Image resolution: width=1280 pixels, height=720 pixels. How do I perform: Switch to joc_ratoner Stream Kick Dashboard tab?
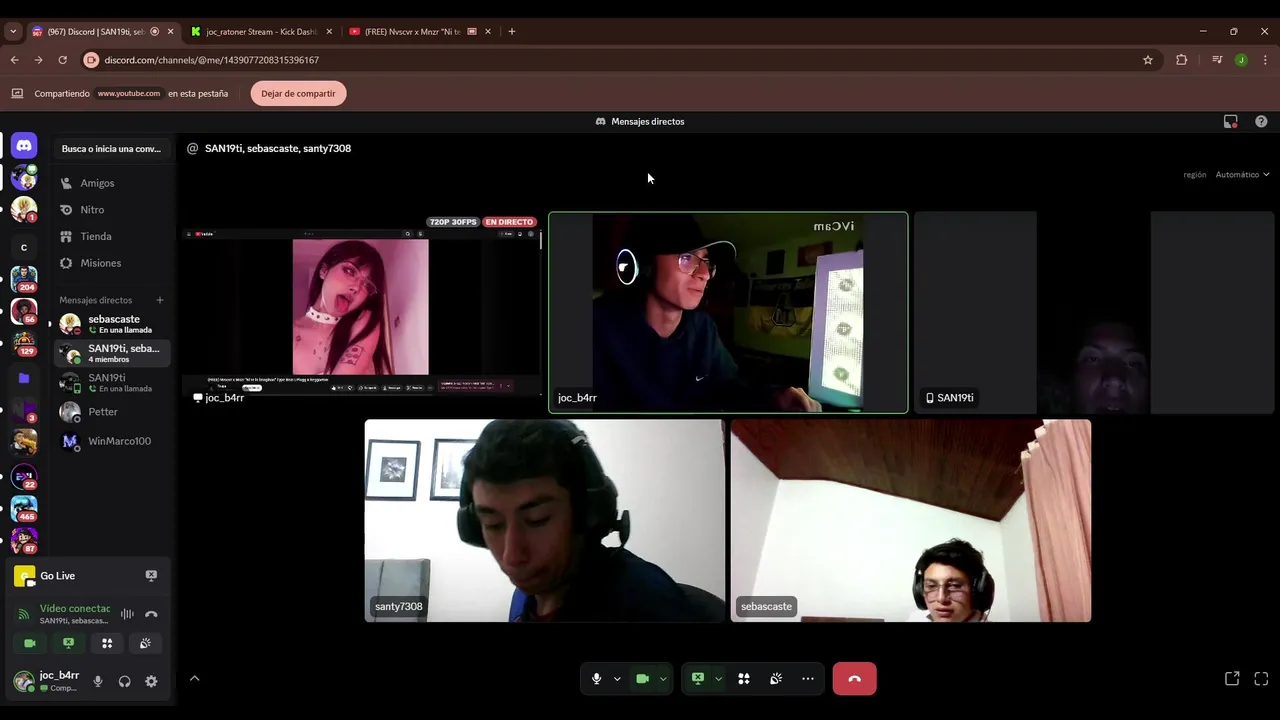[261, 31]
